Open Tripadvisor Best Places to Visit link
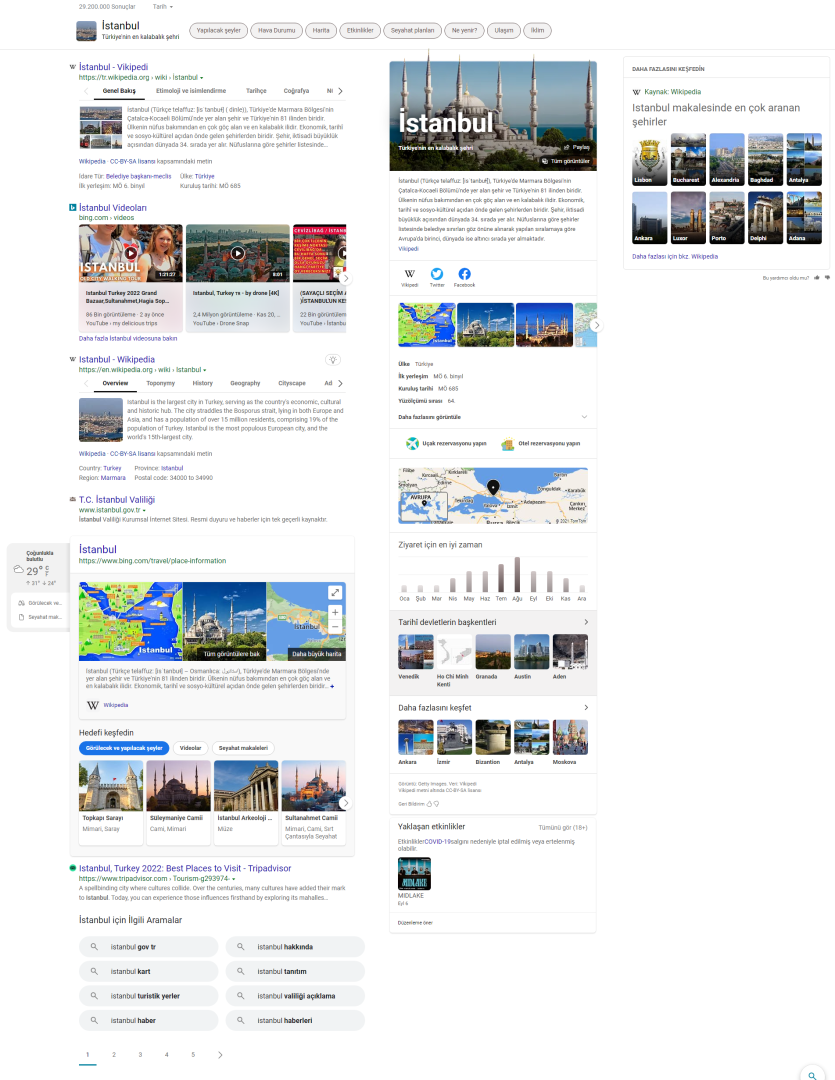The image size is (835, 1080). pos(185,868)
